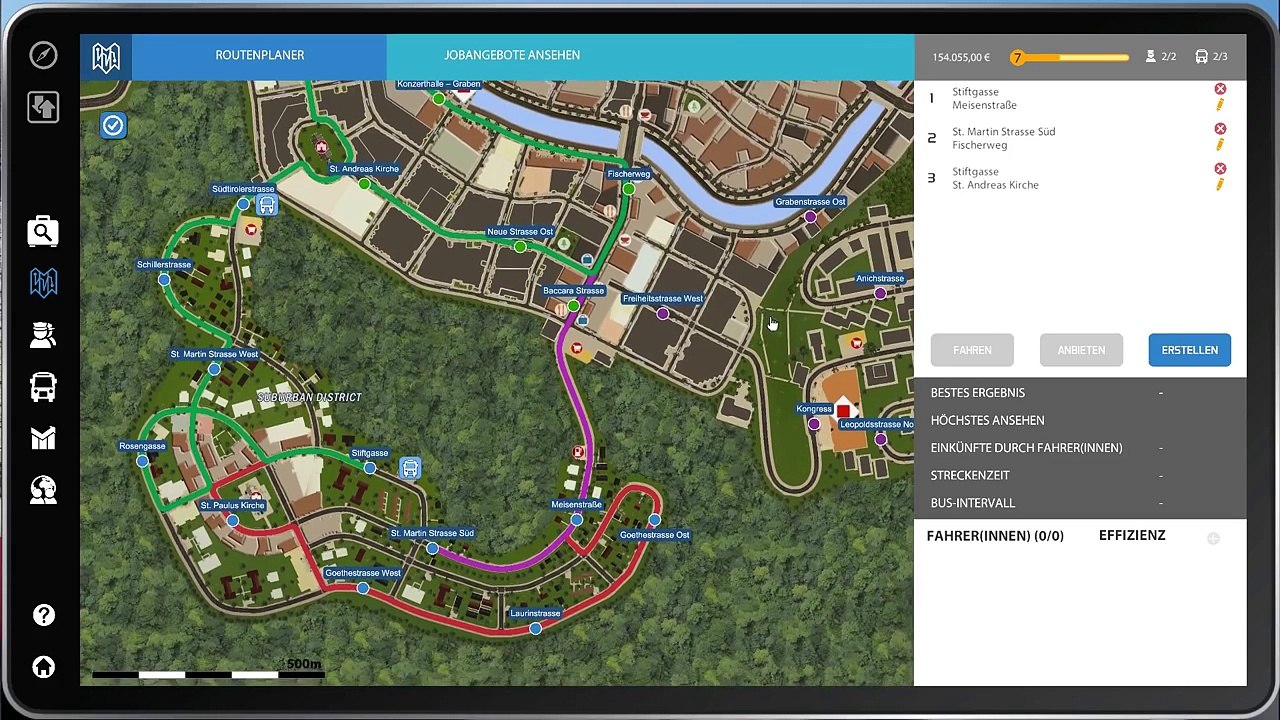Click the map logo in header
This screenshot has height=720, width=1280.
[x=106, y=57]
